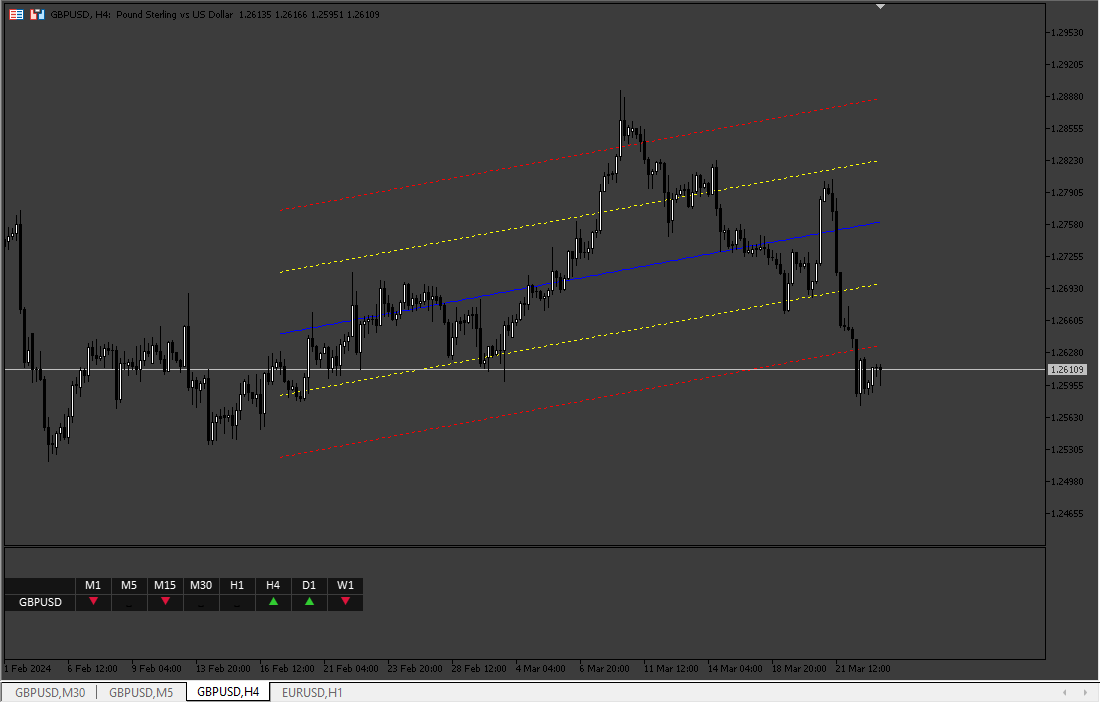Click the '6 Mar 20:00' time label
Viewport: 1100px width, 702px height.
[604, 668]
